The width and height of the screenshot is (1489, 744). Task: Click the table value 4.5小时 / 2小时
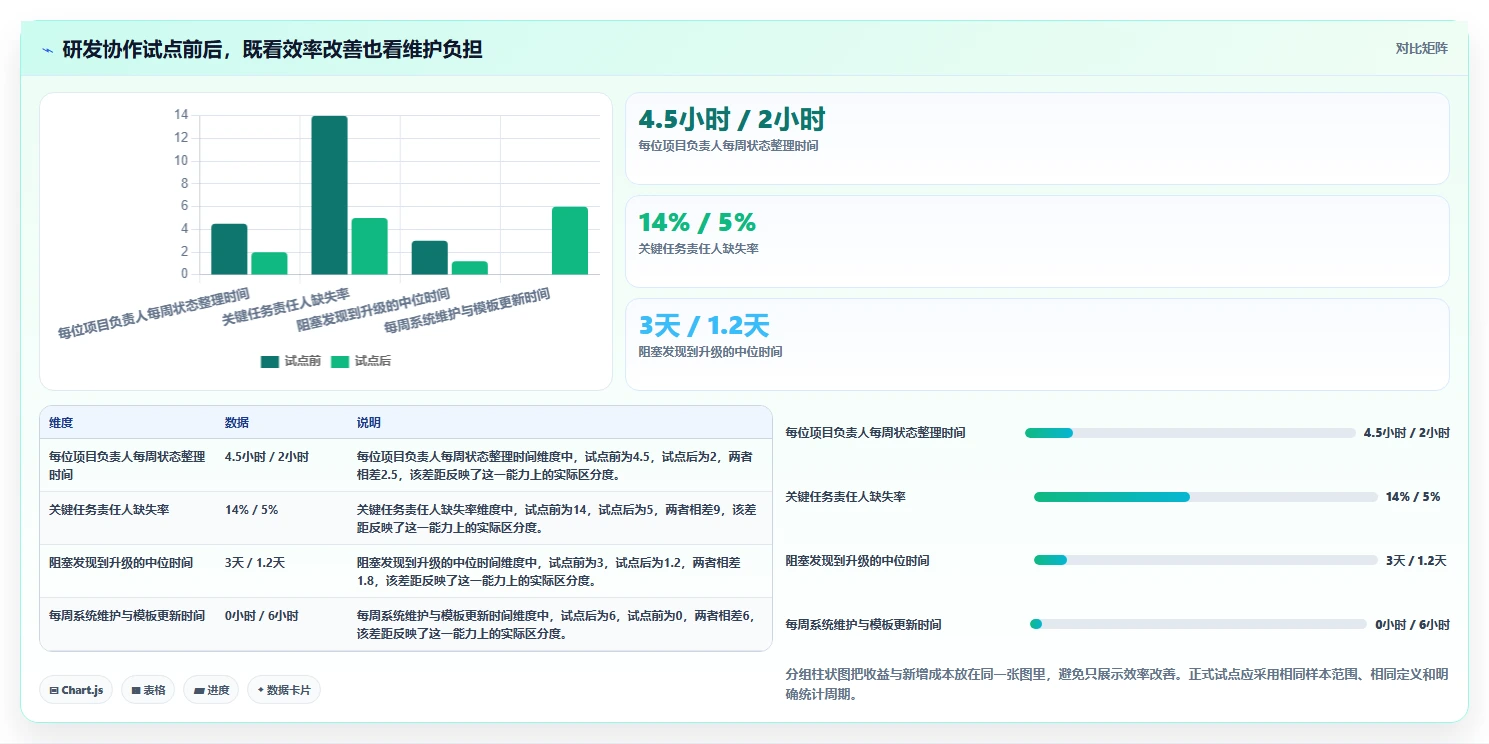pos(267,457)
